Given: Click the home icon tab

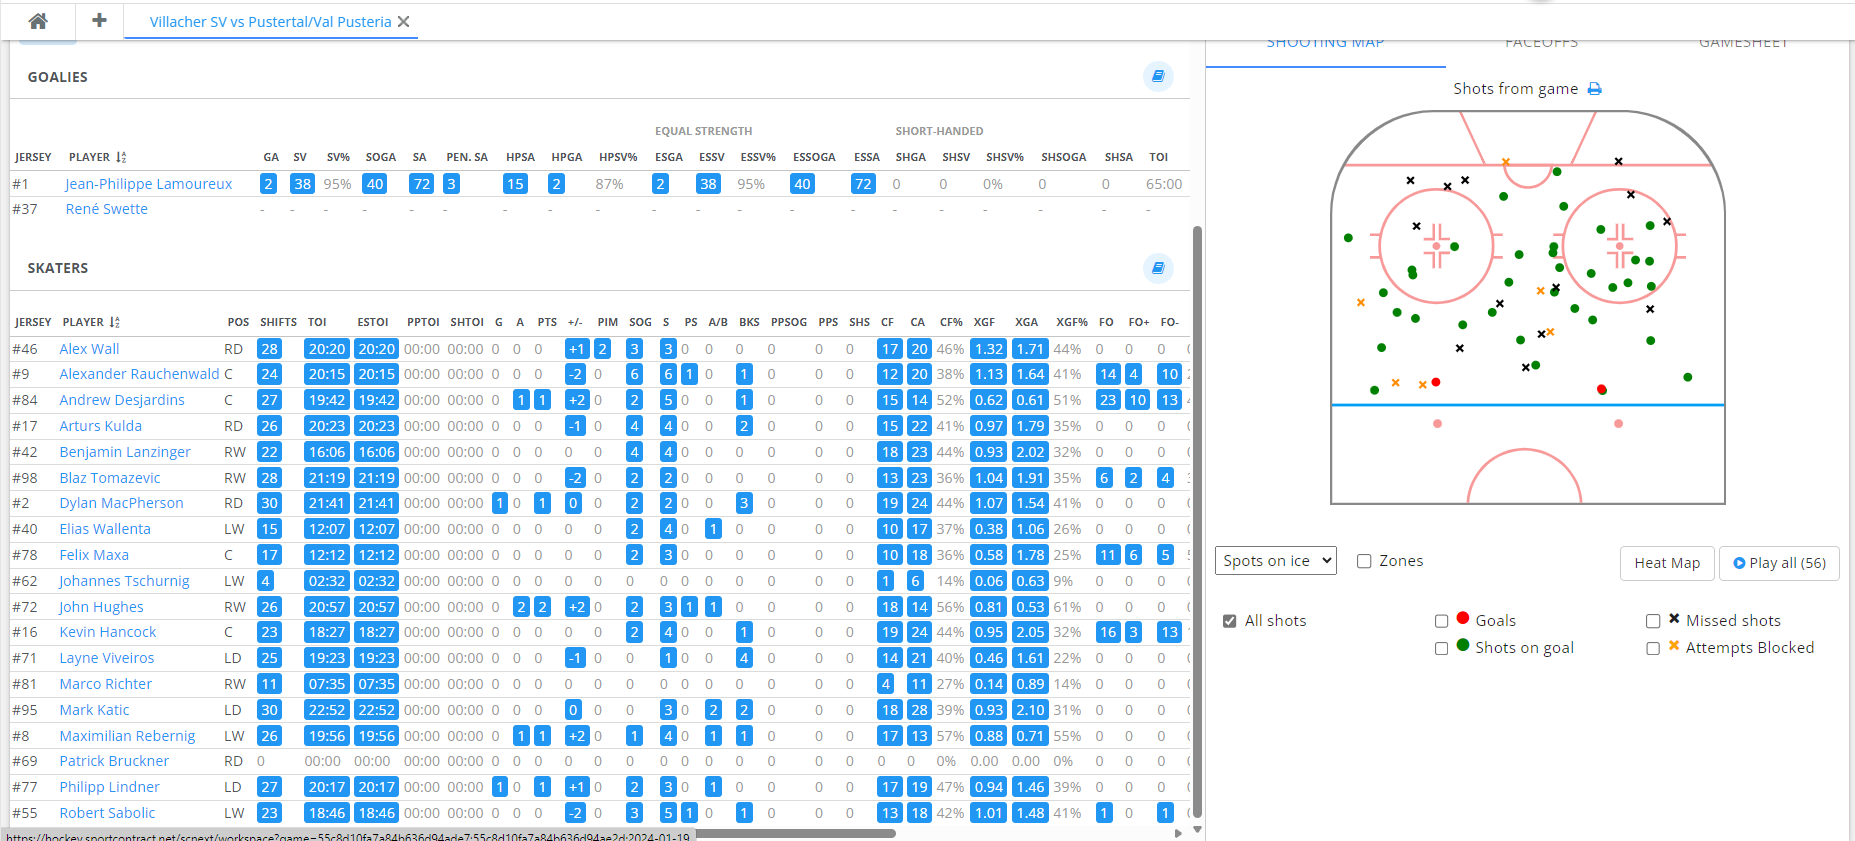Looking at the screenshot, I should (x=38, y=21).
